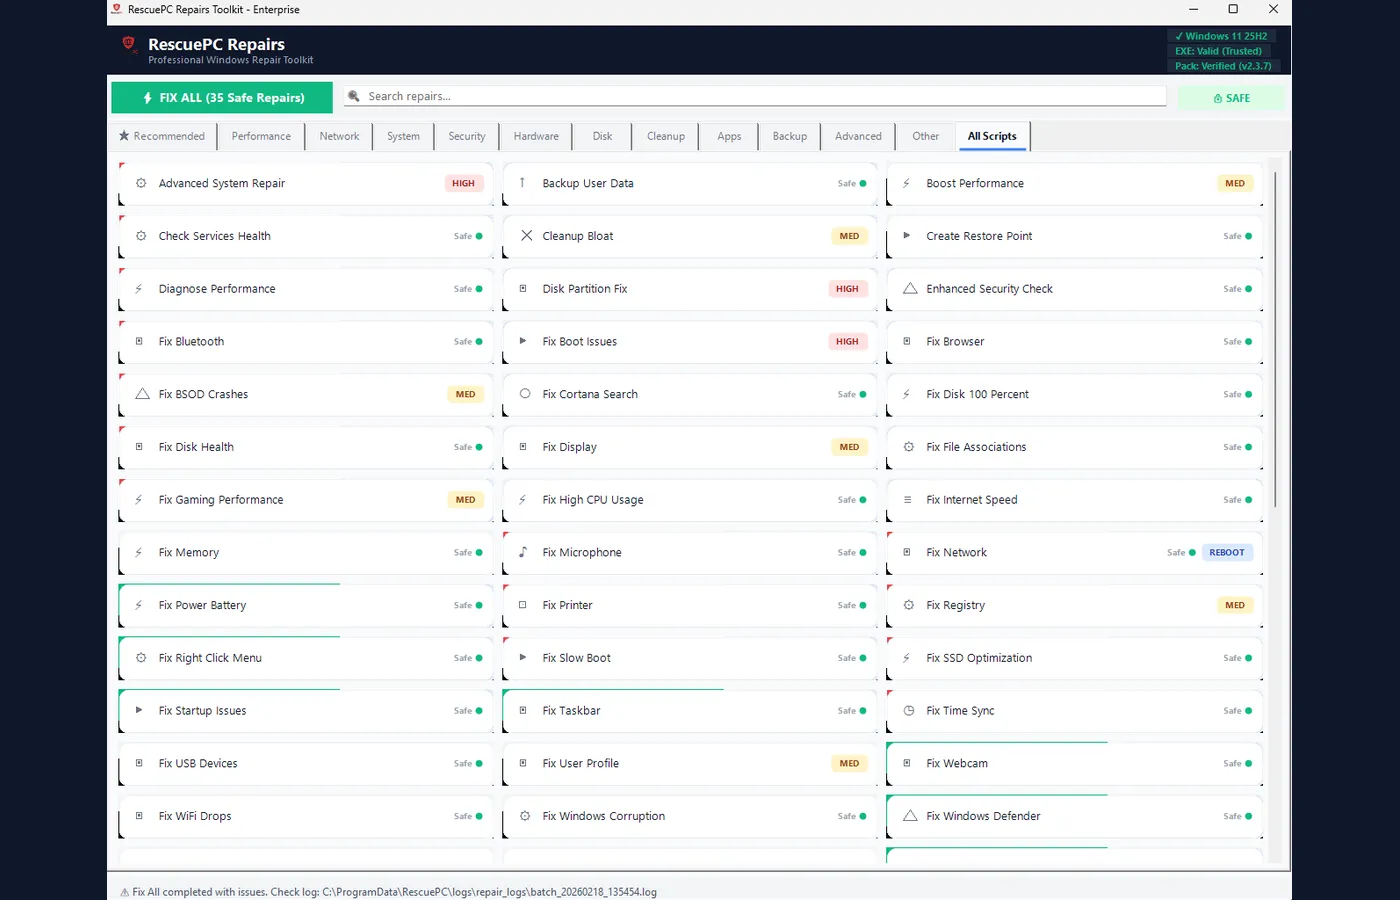Click the lightning icon on Fix Disk 100 Percent
Screen dimensions: 1400x900
click(906, 394)
